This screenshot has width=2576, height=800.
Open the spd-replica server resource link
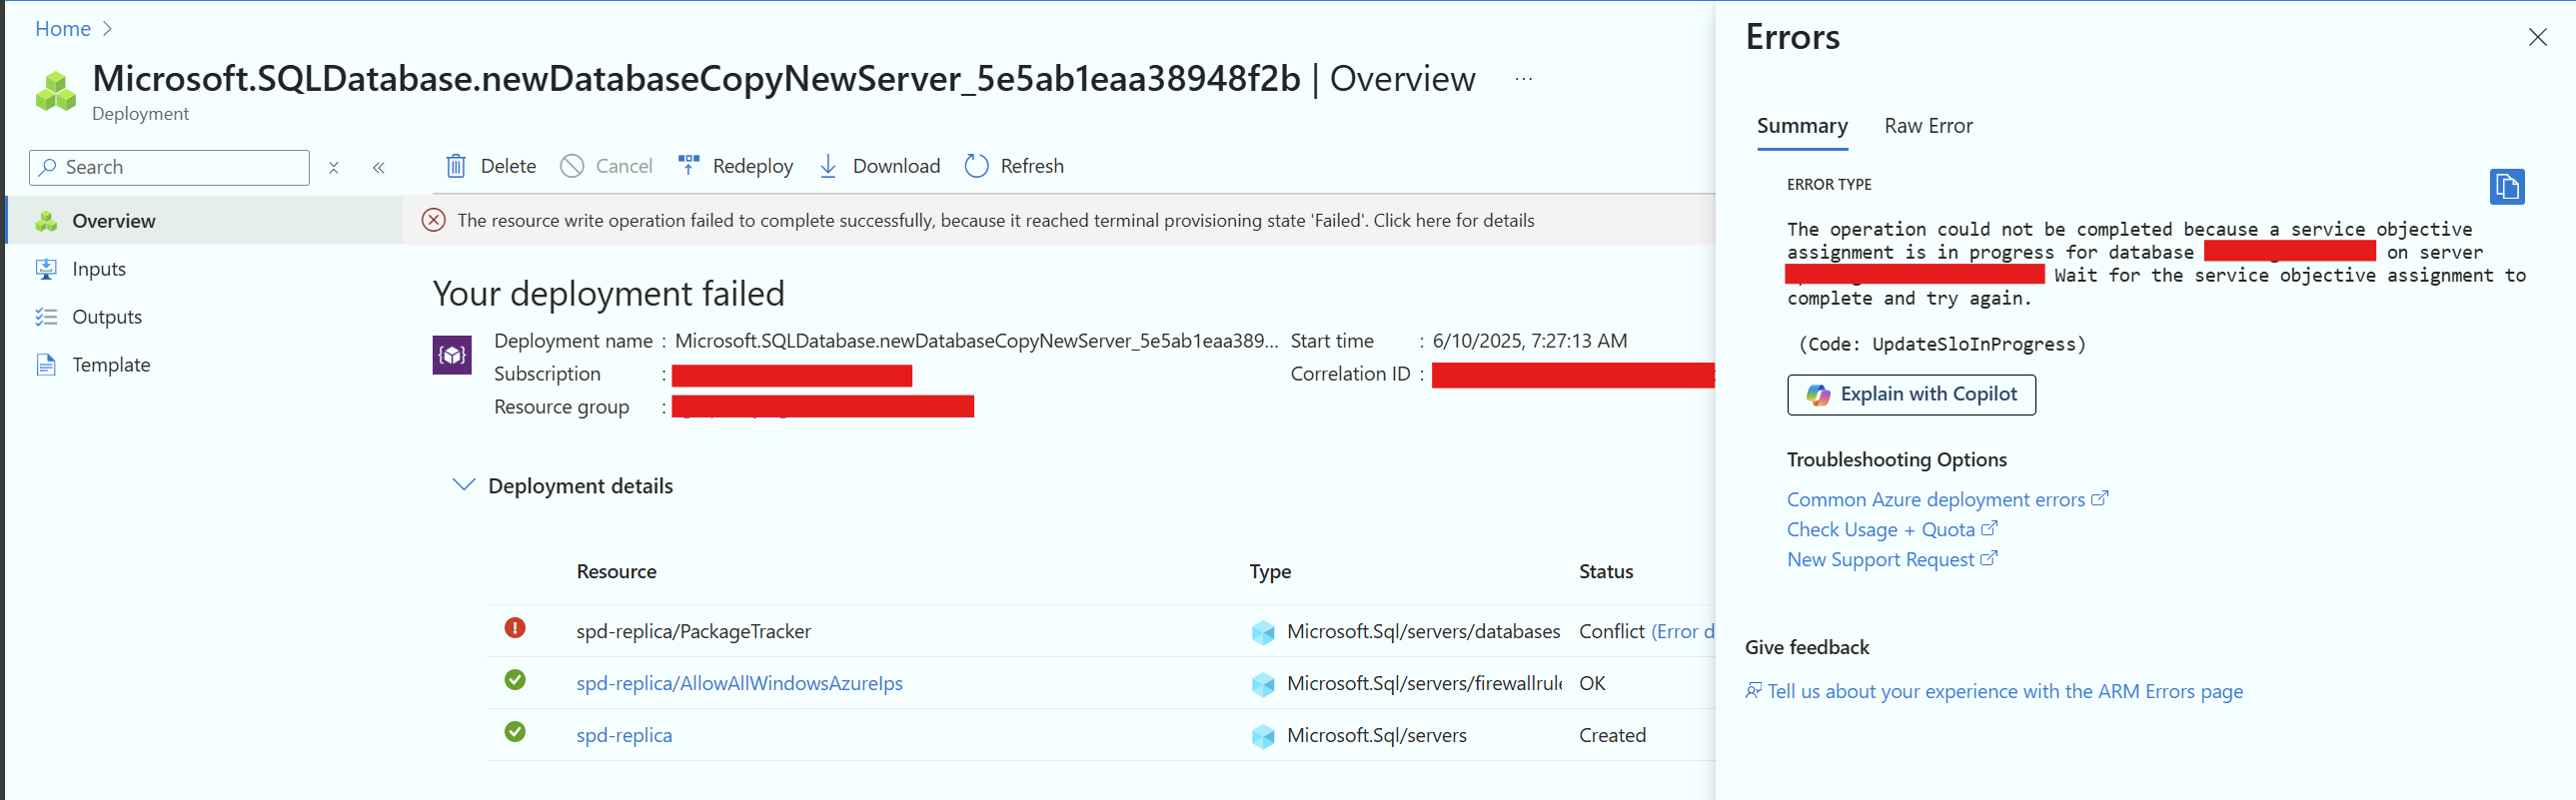(x=624, y=736)
